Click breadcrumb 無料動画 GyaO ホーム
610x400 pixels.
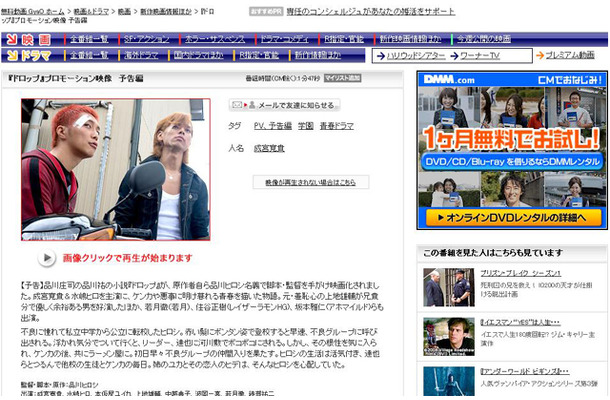(x=32, y=12)
